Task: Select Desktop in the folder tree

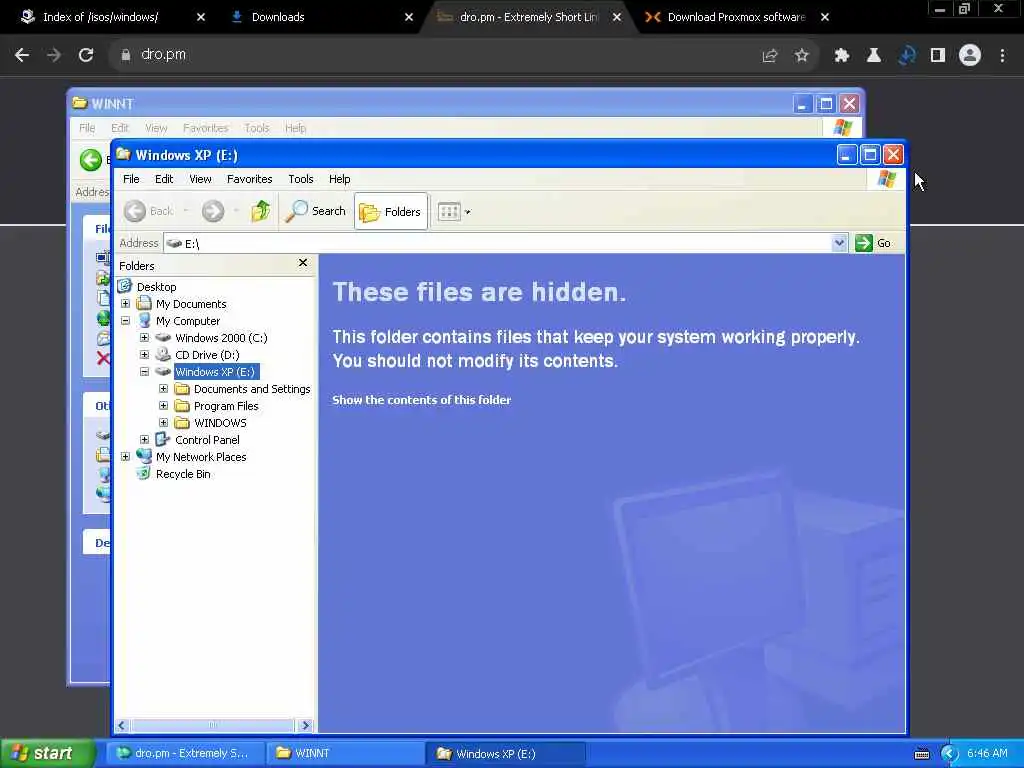Action: pyautogui.click(x=156, y=287)
